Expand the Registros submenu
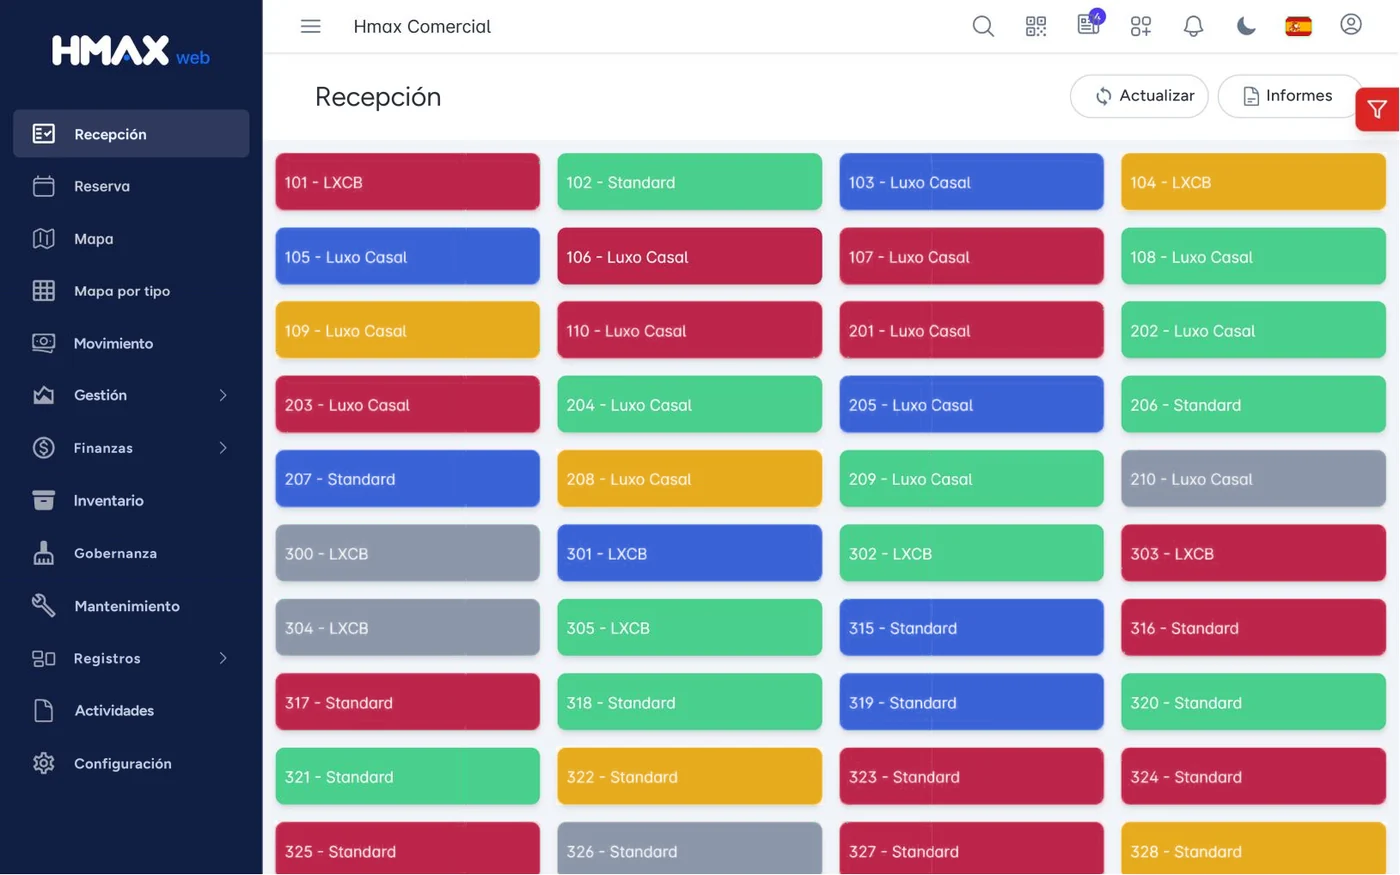 [131, 658]
